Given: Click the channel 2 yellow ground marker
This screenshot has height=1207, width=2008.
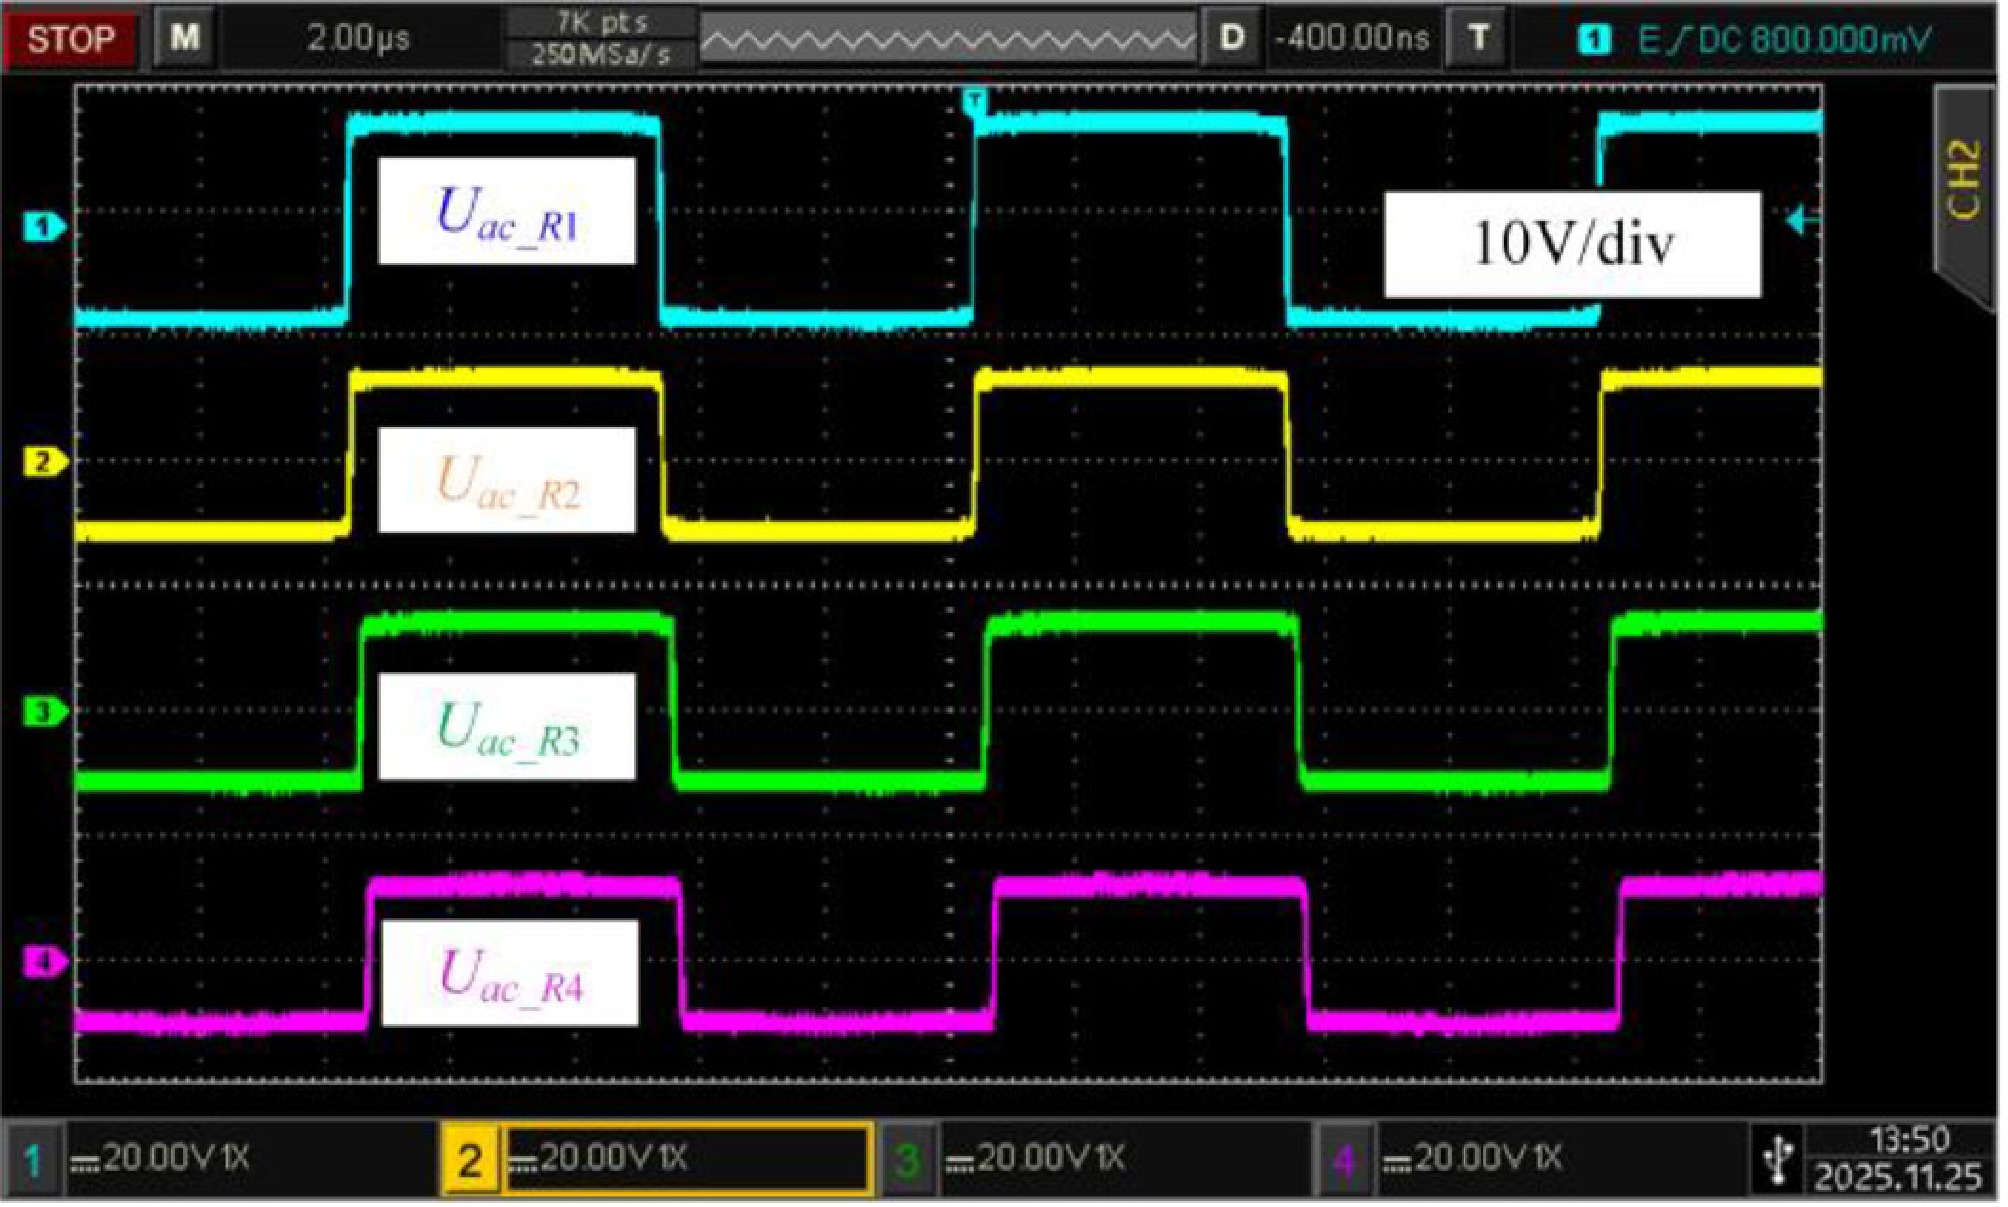Looking at the screenshot, I should [44, 462].
